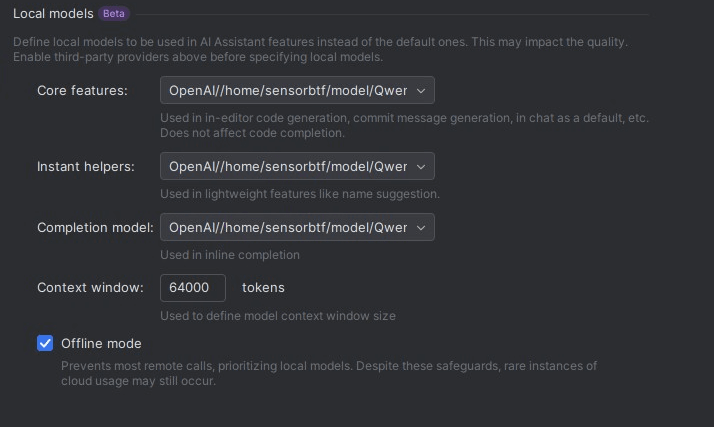Click the Offline mode description text
Screen dimensions: 714x427
coord(330,373)
